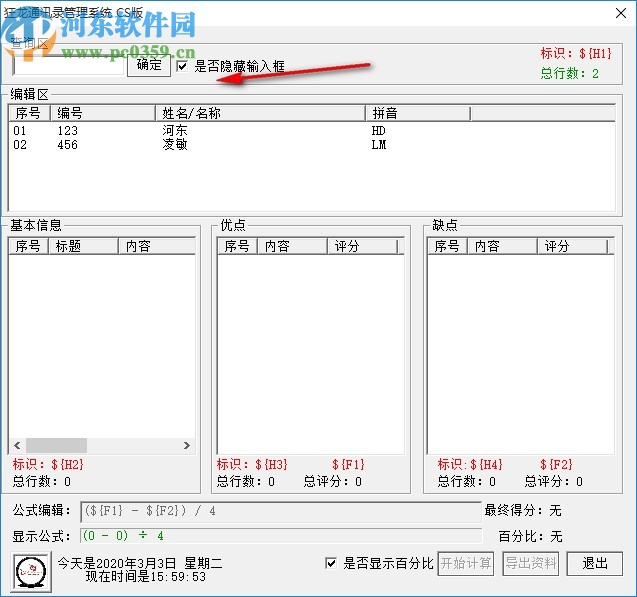Click the pinyin value LM
Screen dimensions: 637x597
[x=379, y=145]
